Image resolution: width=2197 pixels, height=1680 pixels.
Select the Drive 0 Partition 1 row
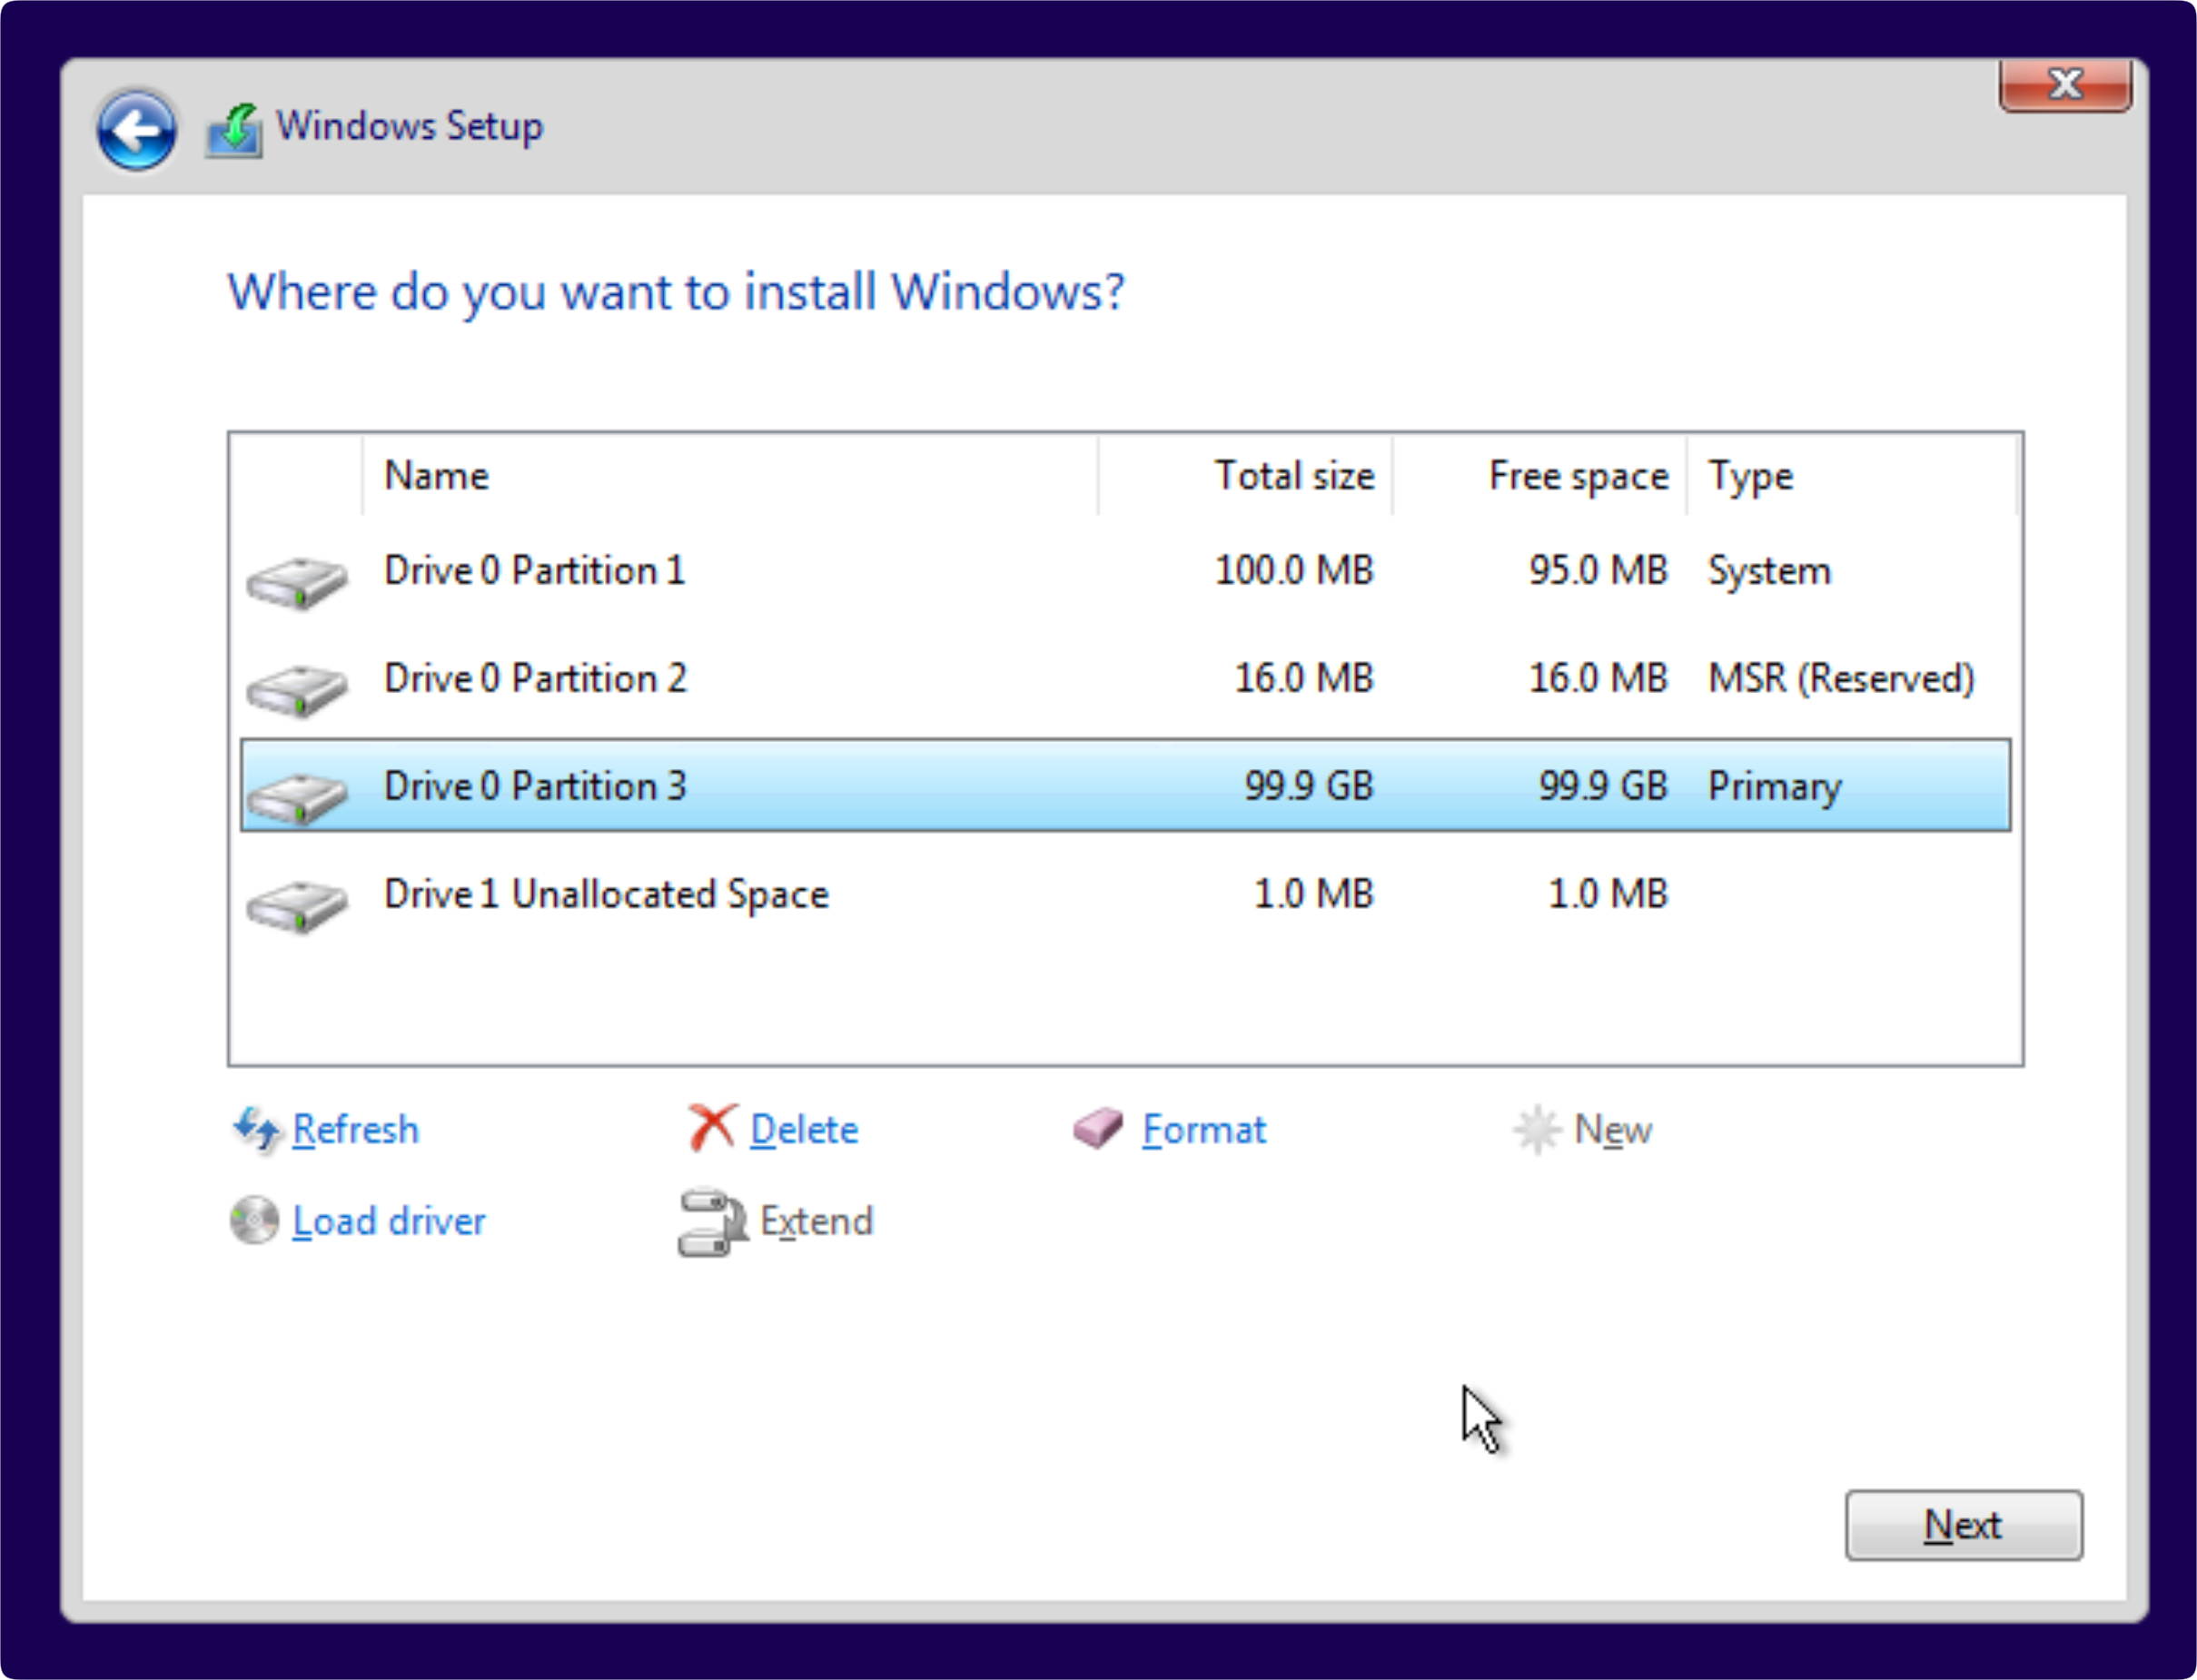point(1125,570)
